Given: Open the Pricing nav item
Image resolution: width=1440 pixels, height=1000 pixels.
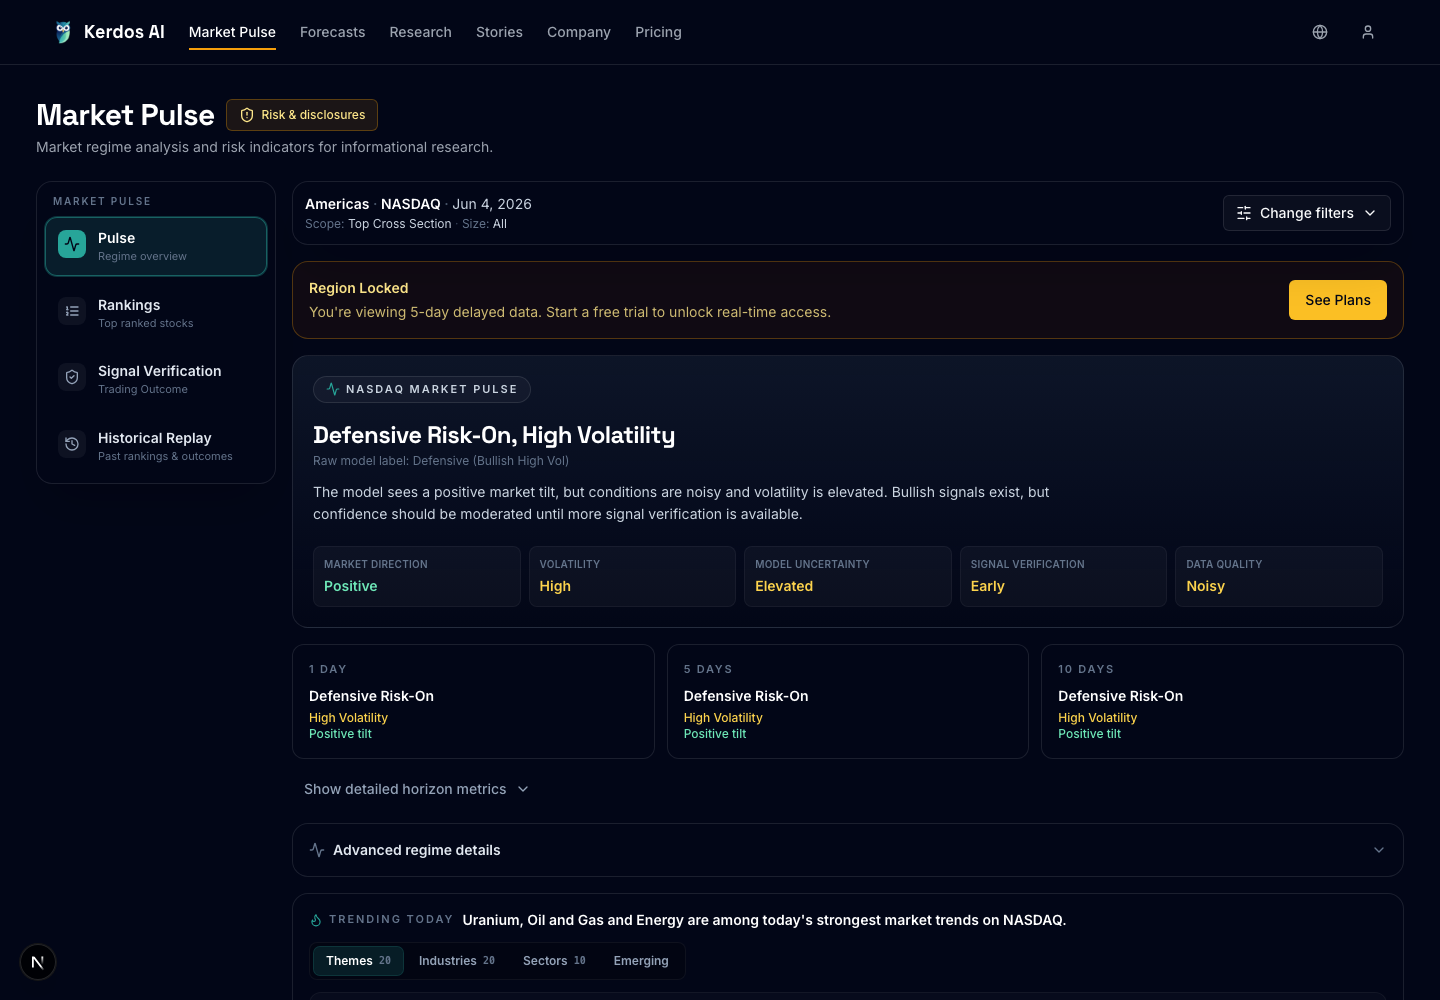Looking at the screenshot, I should 658,32.
